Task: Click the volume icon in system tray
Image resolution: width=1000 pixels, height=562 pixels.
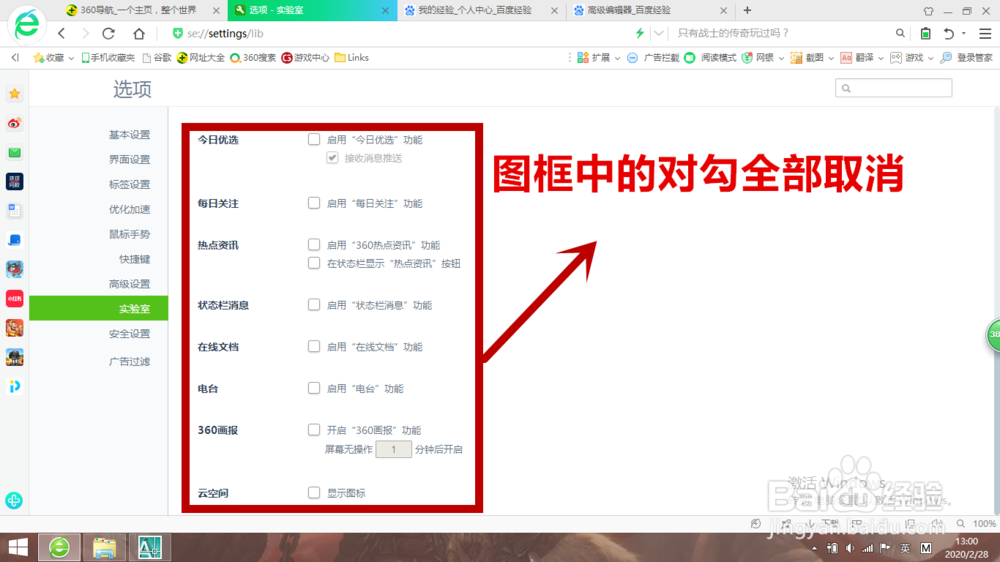Action: click(x=850, y=548)
